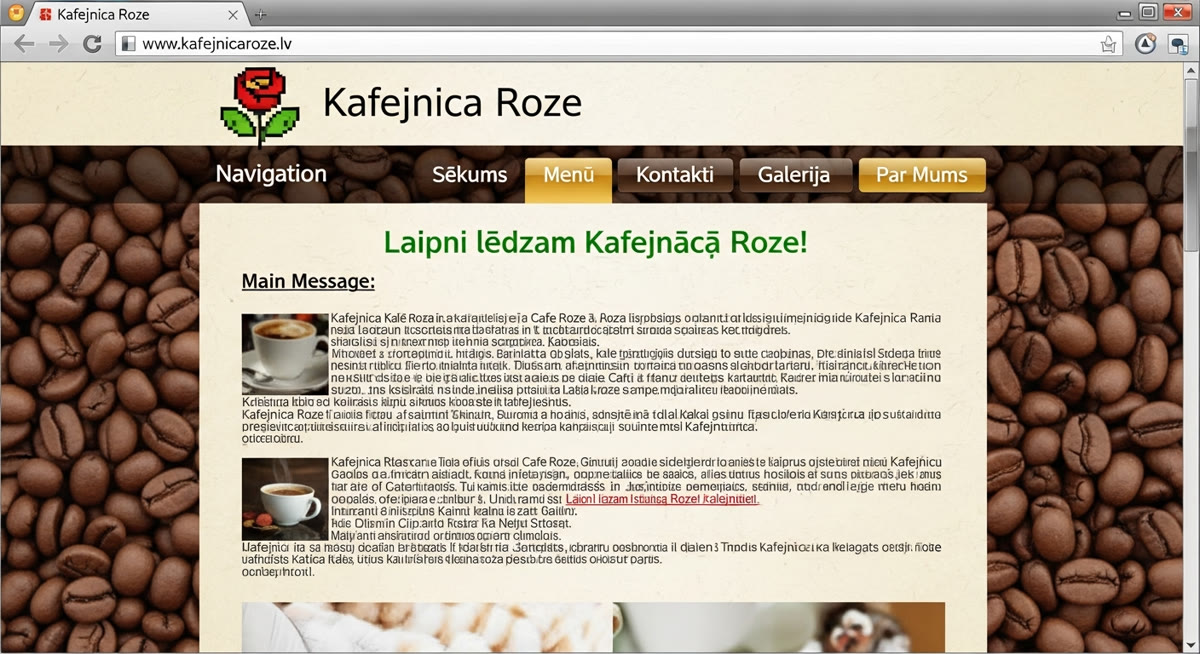Go back using the browser back arrow
The image size is (1200, 654).
(24, 44)
